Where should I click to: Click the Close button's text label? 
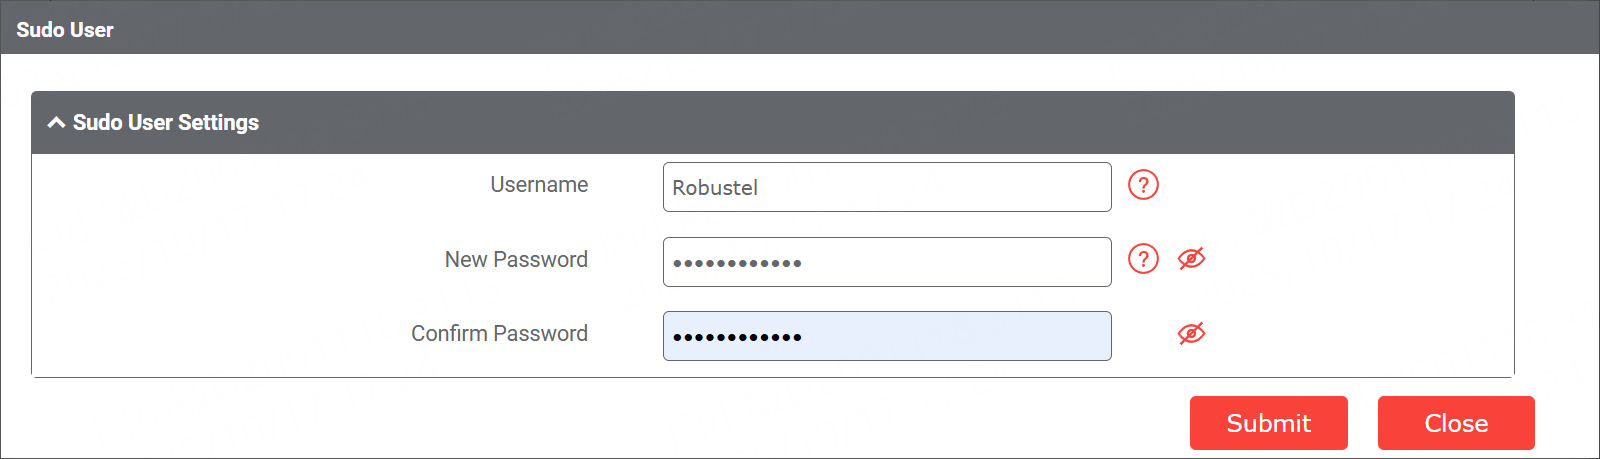point(1456,423)
